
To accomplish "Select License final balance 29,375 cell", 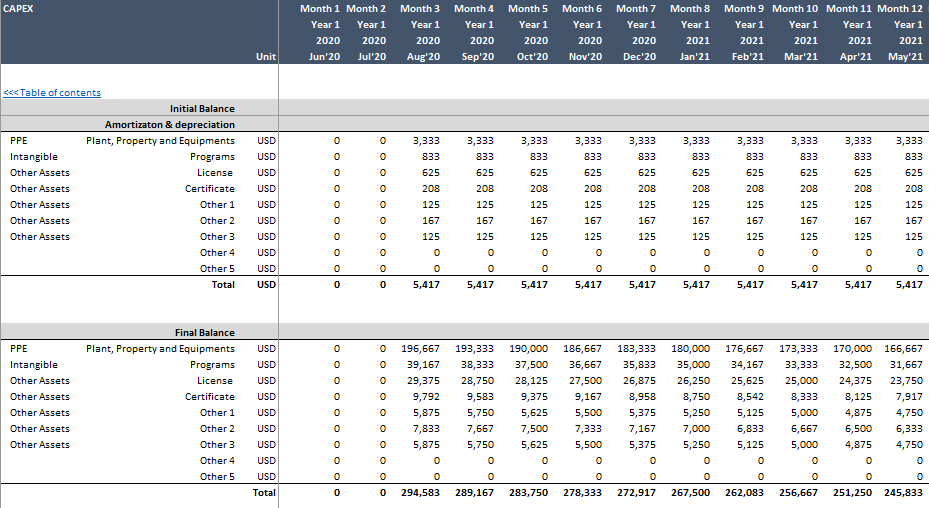I will click(x=424, y=381).
